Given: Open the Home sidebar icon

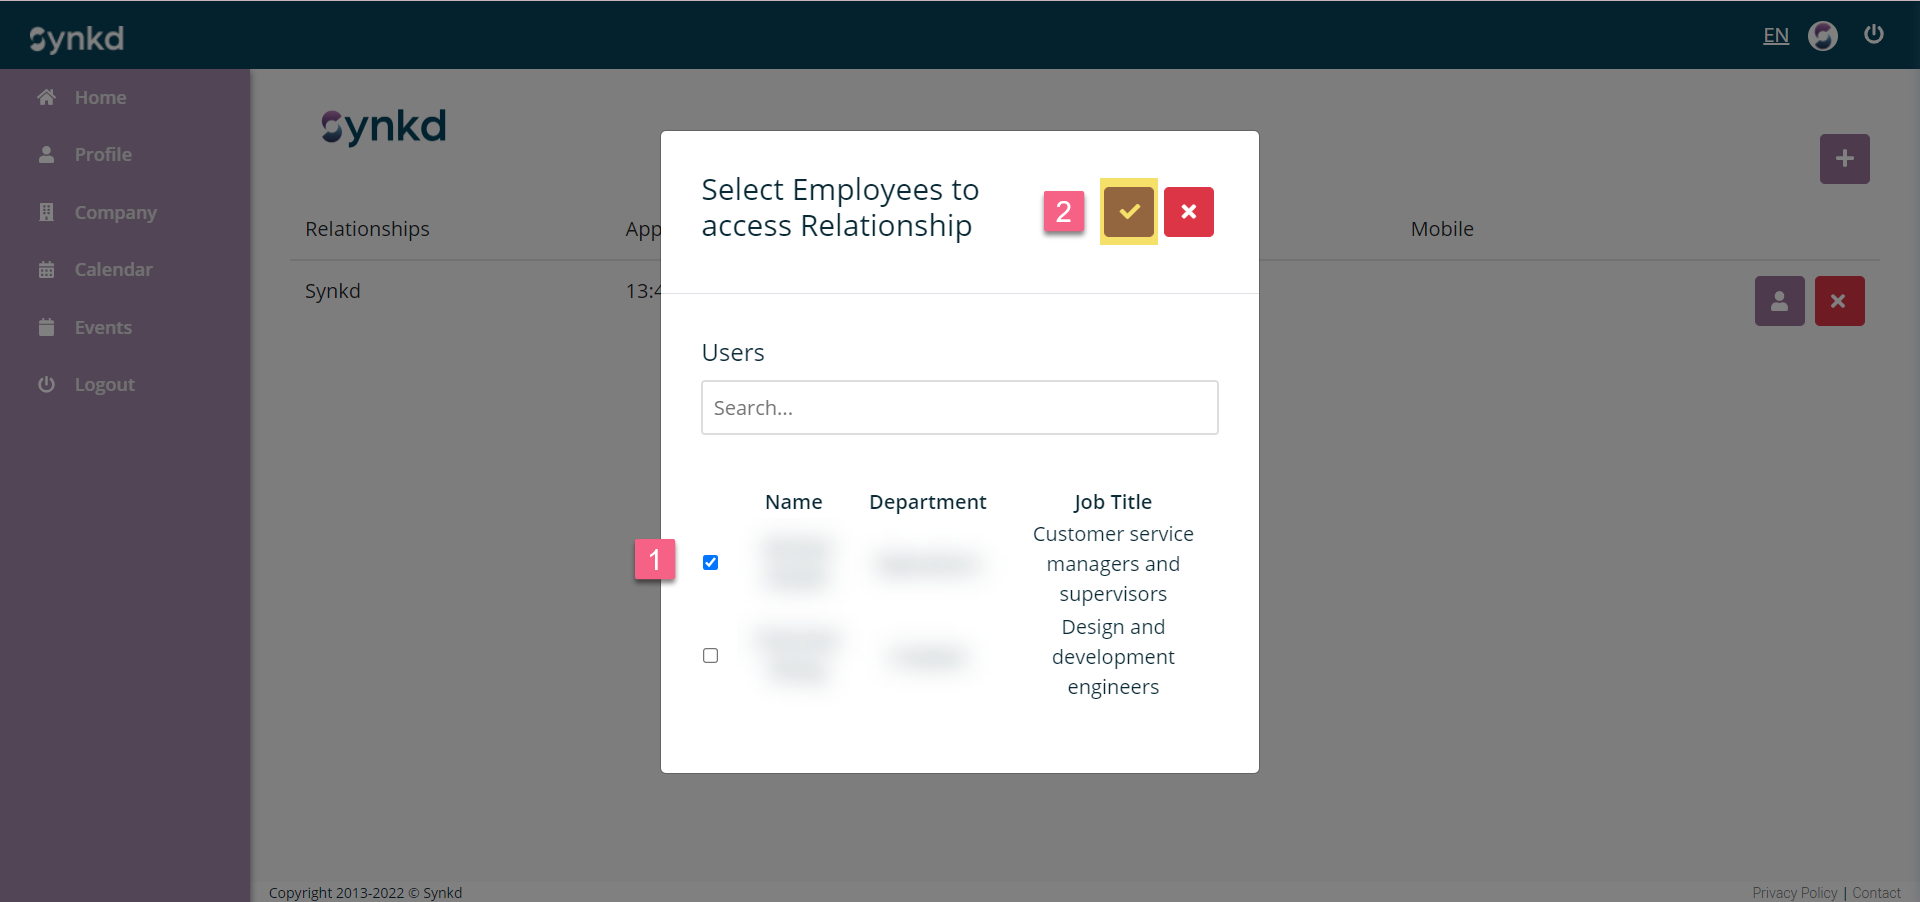Looking at the screenshot, I should [46, 97].
